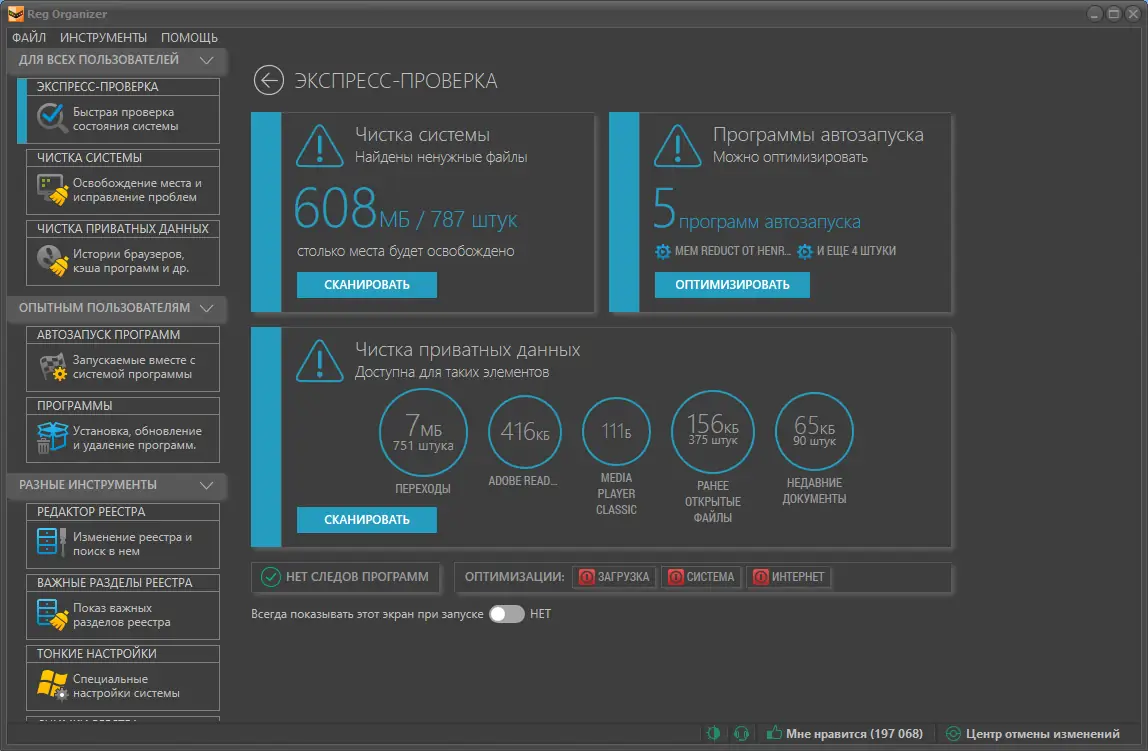Click the red power icon for СИСТЕМА
This screenshot has height=751, width=1148.
(x=676, y=577)
